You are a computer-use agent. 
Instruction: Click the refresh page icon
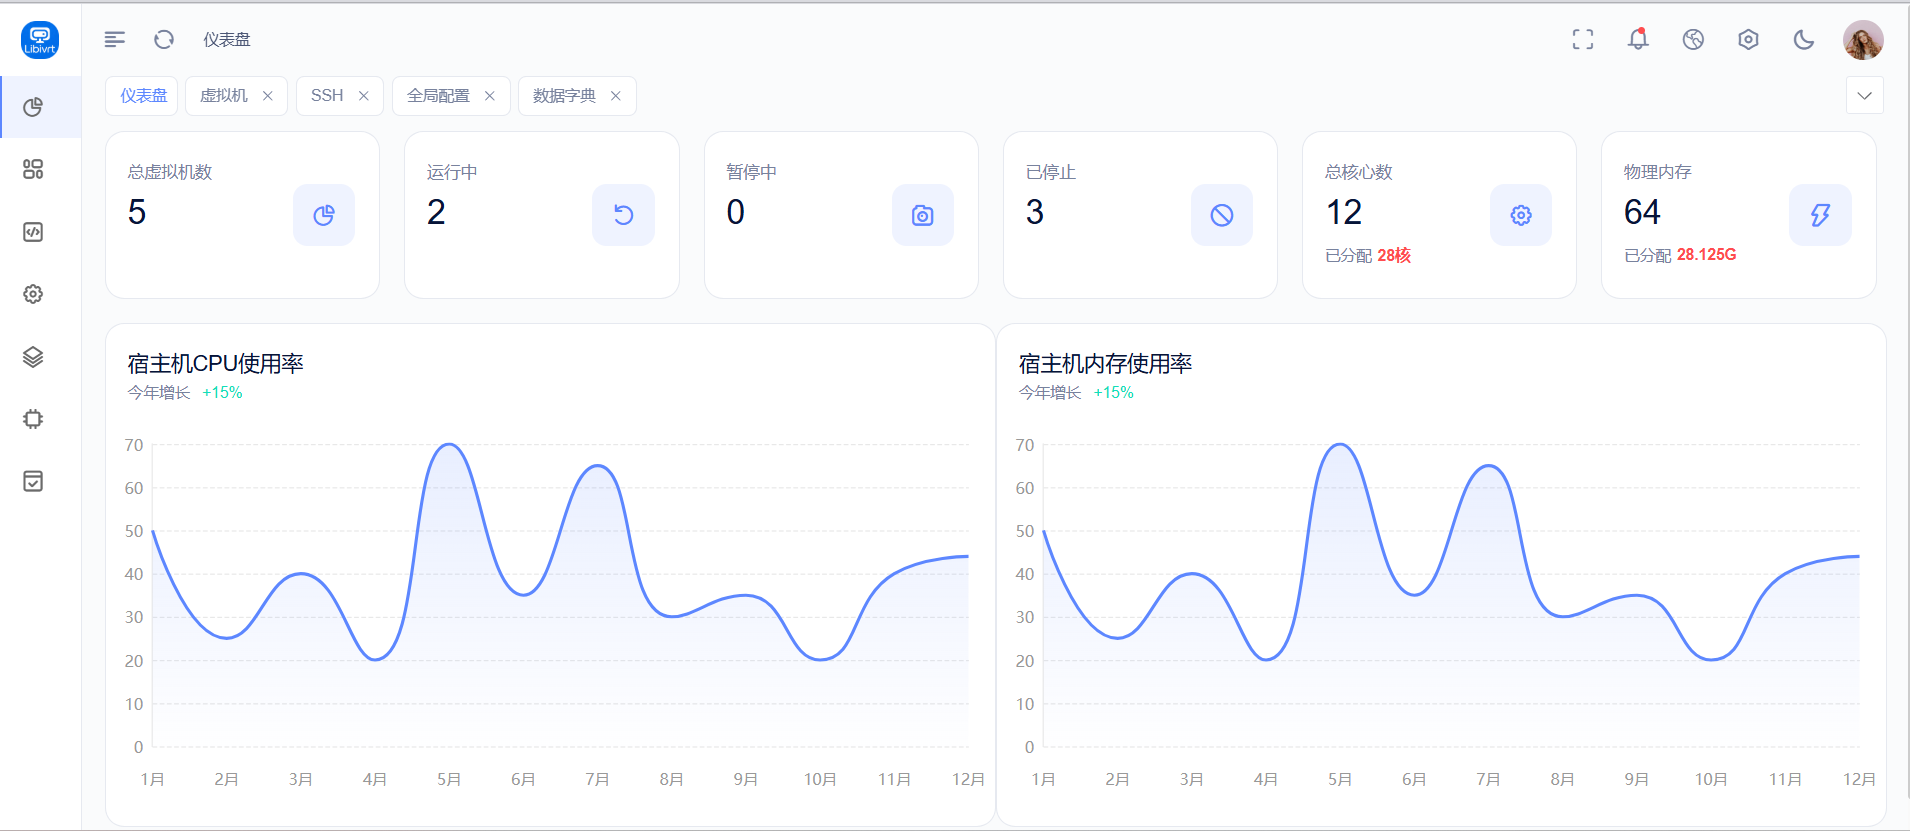(164, 39)
